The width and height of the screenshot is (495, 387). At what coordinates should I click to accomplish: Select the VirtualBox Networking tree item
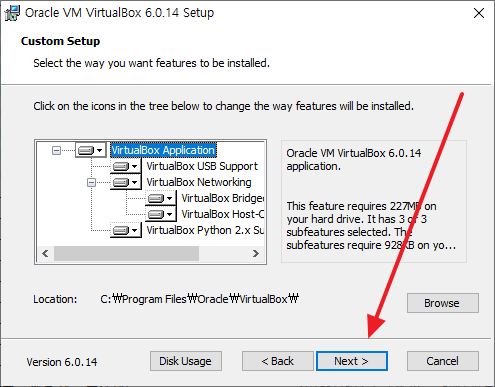coord(199,182)
